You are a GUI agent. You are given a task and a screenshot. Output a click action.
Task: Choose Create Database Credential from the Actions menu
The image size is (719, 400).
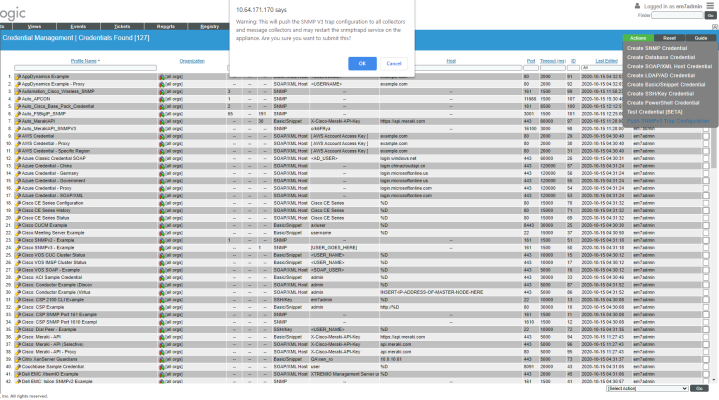661,57
